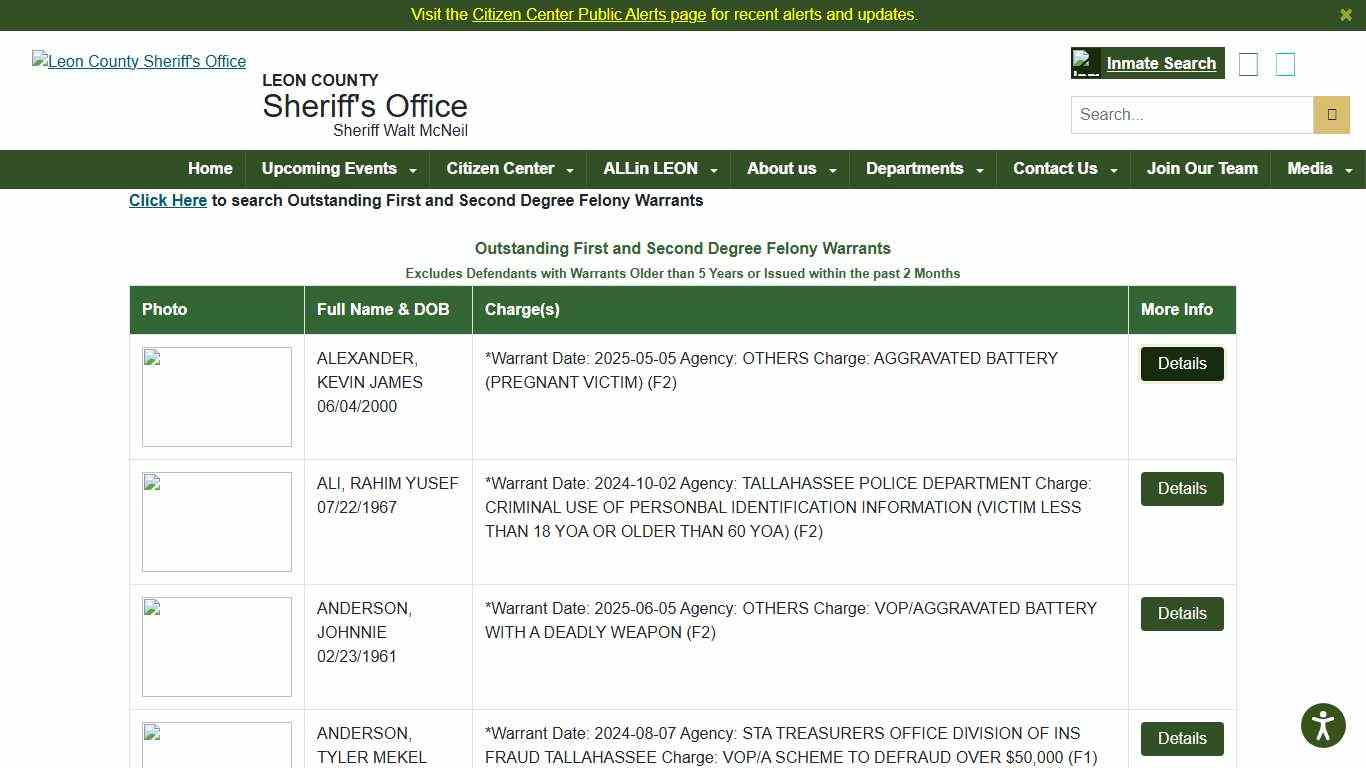This screenshot has width=1366, height=768.
Task: Click ALI, RAHIM YUSEF's mugshot photo
Action: click(x=216, y=521)
